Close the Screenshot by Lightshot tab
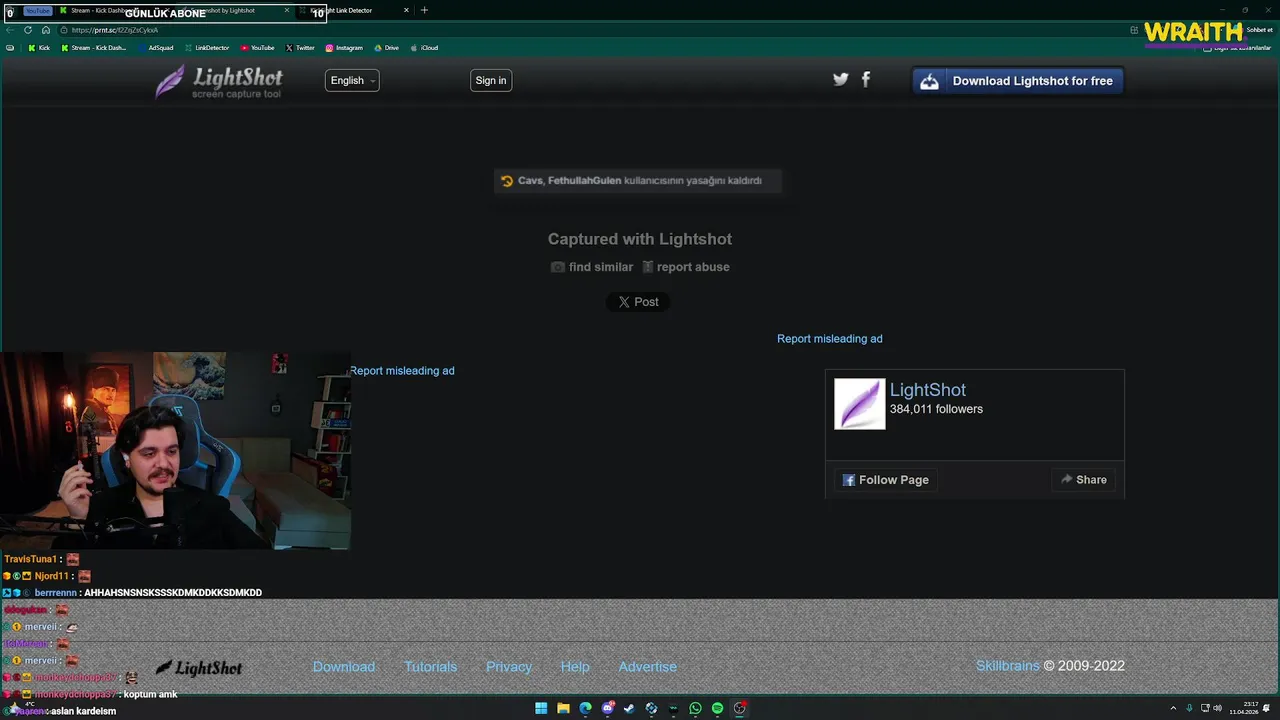This screenshot has height=720, width=1280. [x=287, y=10]
